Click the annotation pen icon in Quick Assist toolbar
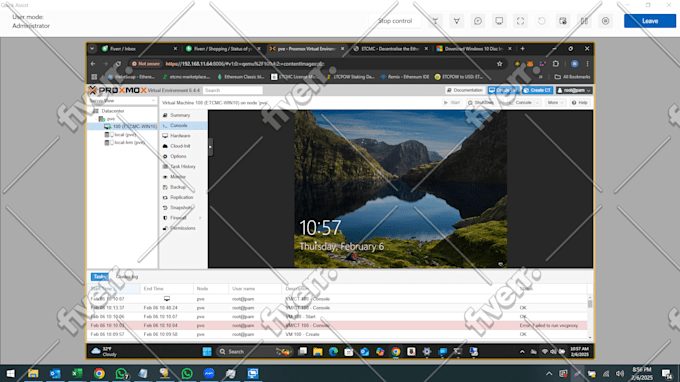Image resolution: width=680 pixels, height=382 pixels. tap(456, 21)
